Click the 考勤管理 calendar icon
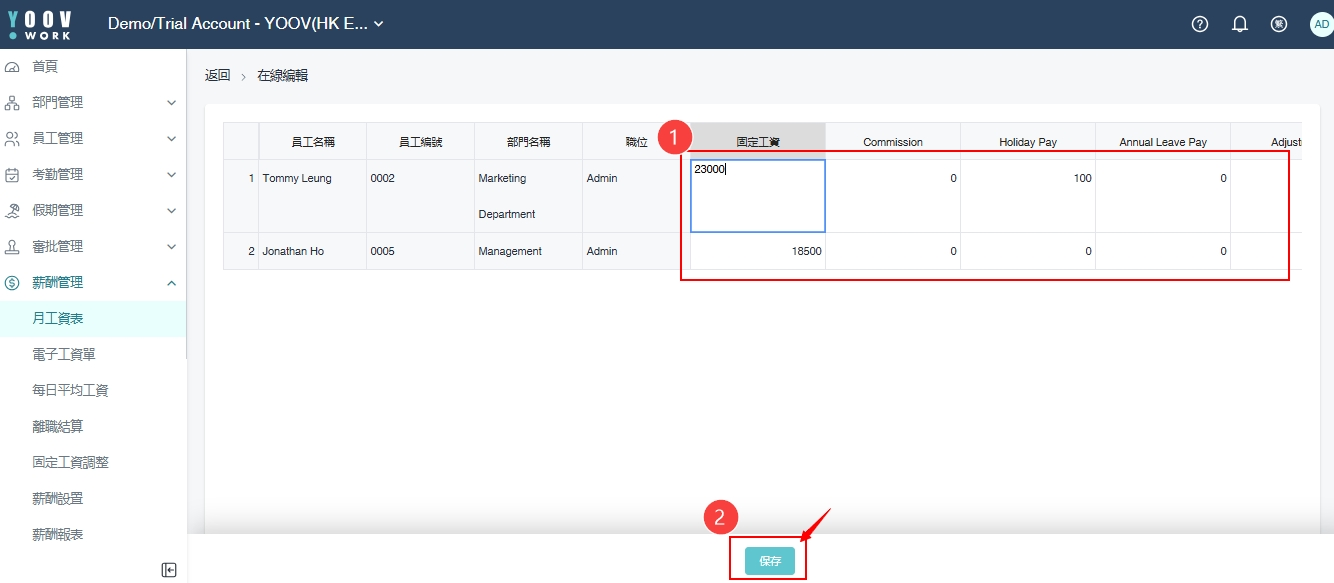This screenshot has width=1334, height=583. [x=13, y=175]
